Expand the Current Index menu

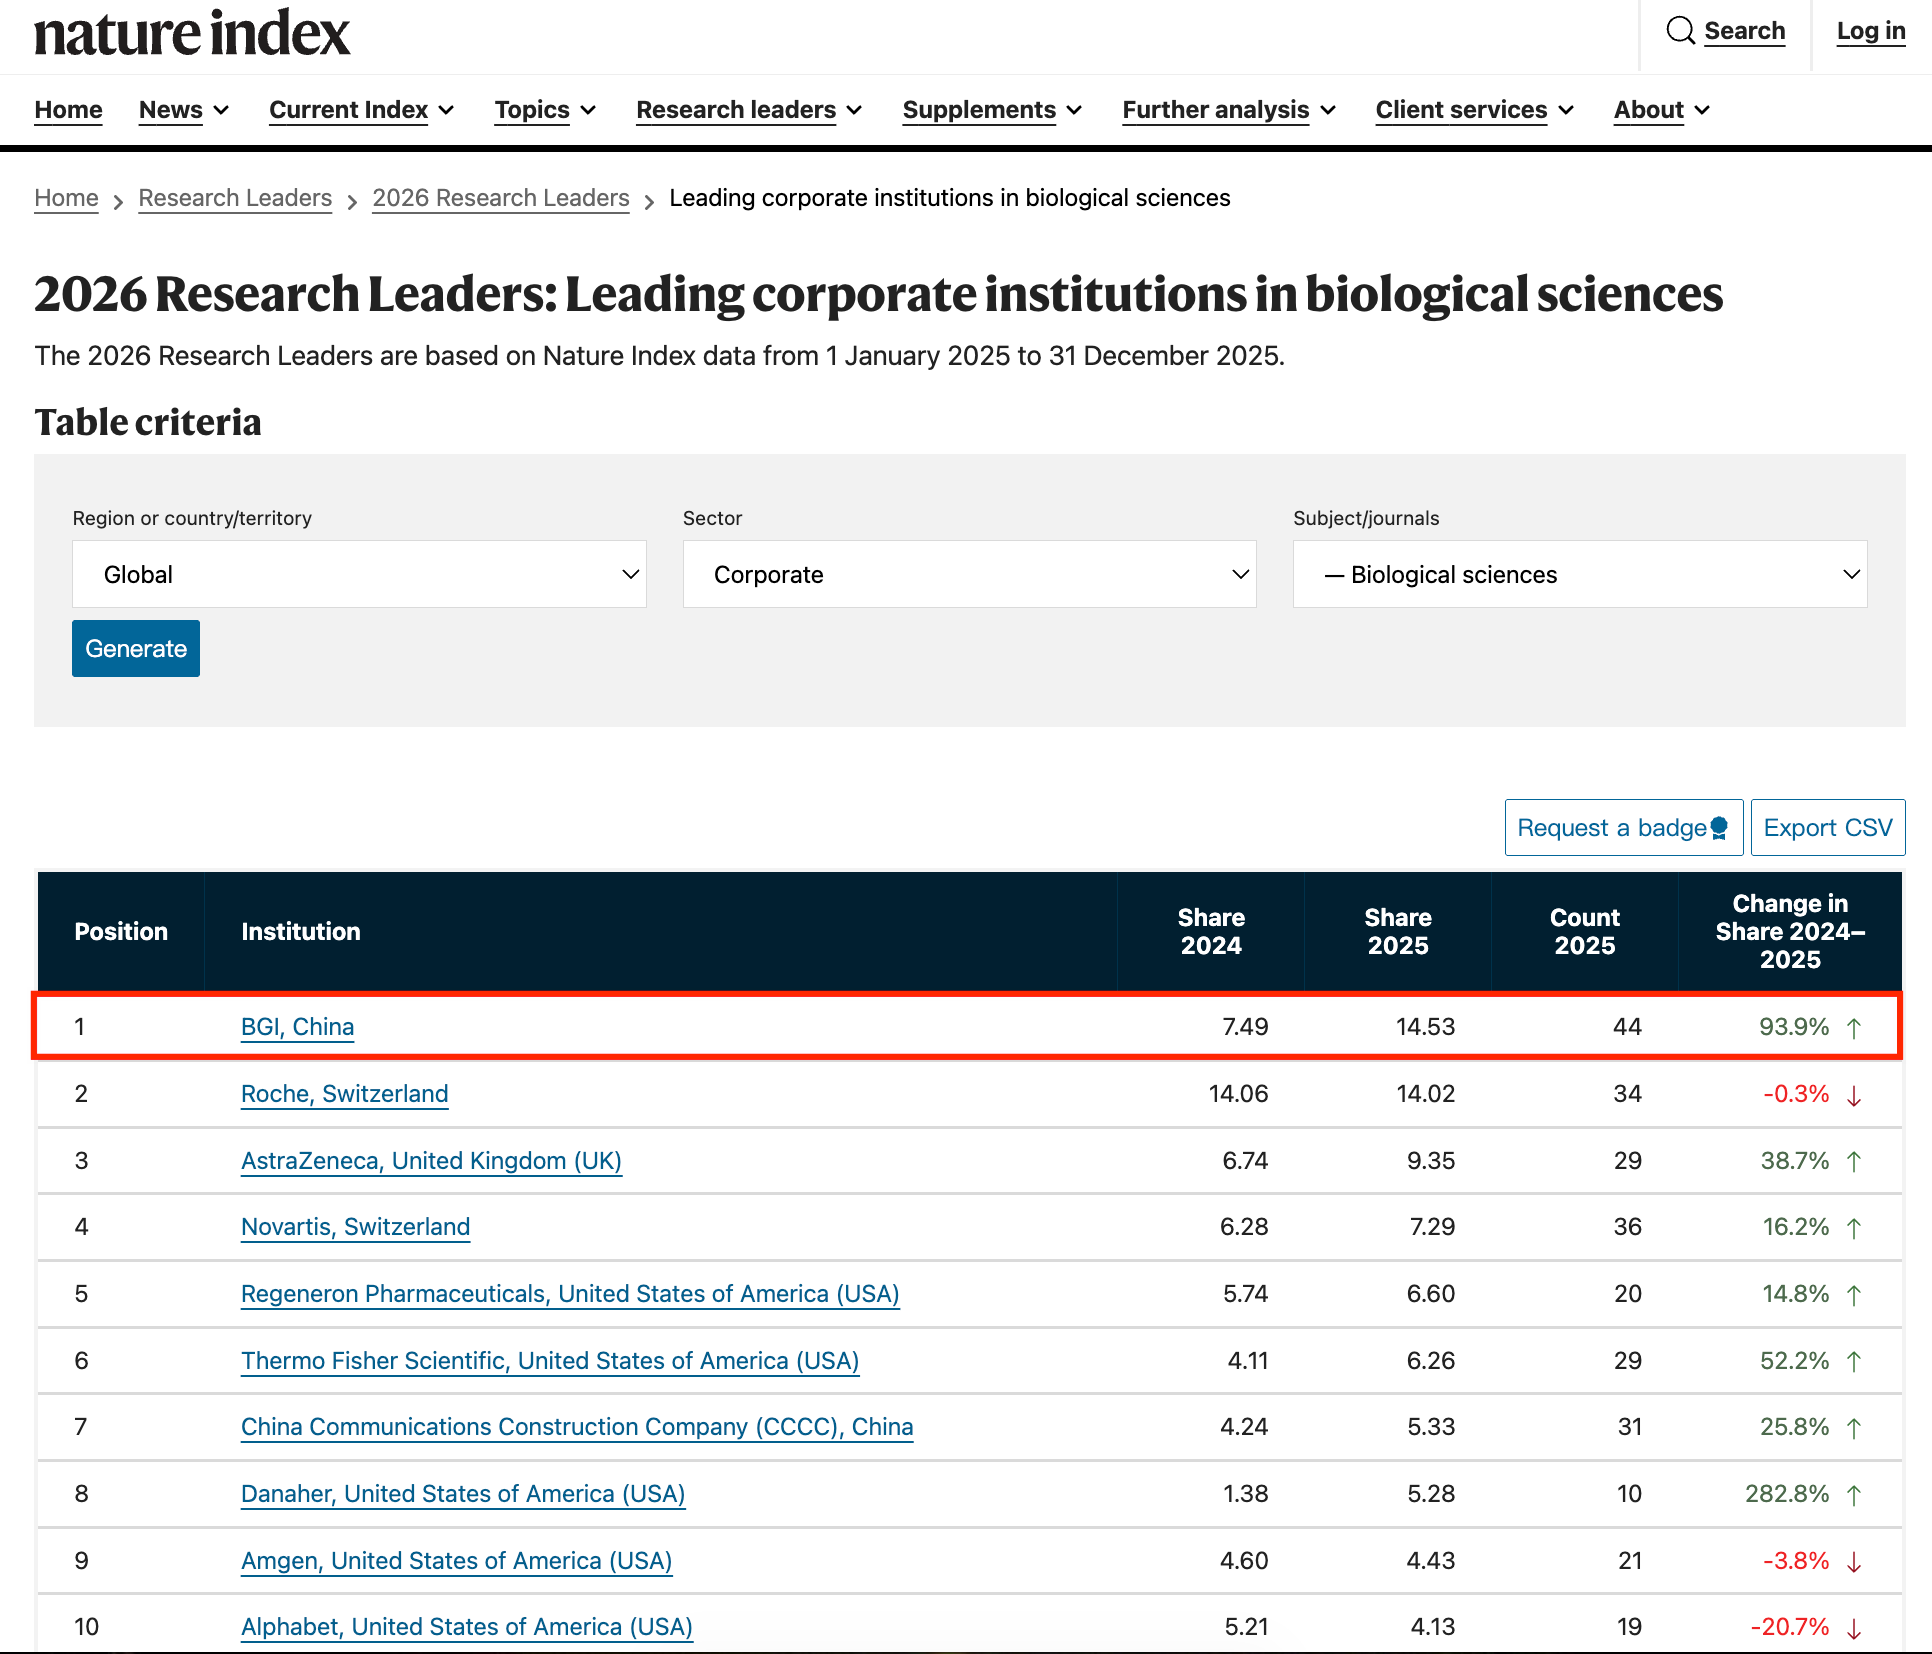pyautogui.click(x=362, y=110)
